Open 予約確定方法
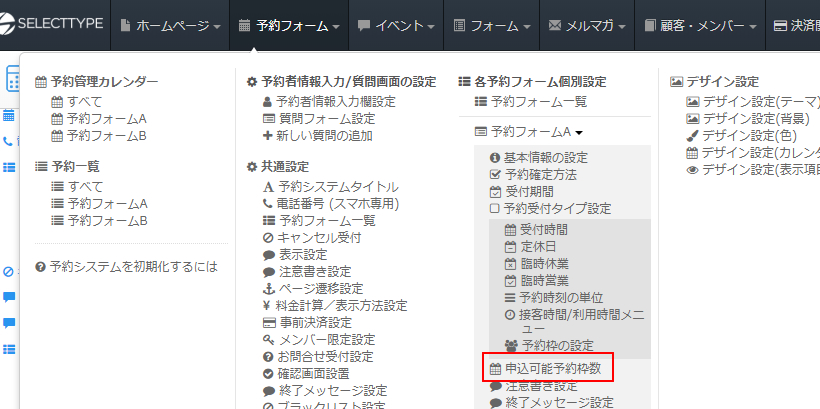This screenshot has width=820, height=409. [533, 174]
